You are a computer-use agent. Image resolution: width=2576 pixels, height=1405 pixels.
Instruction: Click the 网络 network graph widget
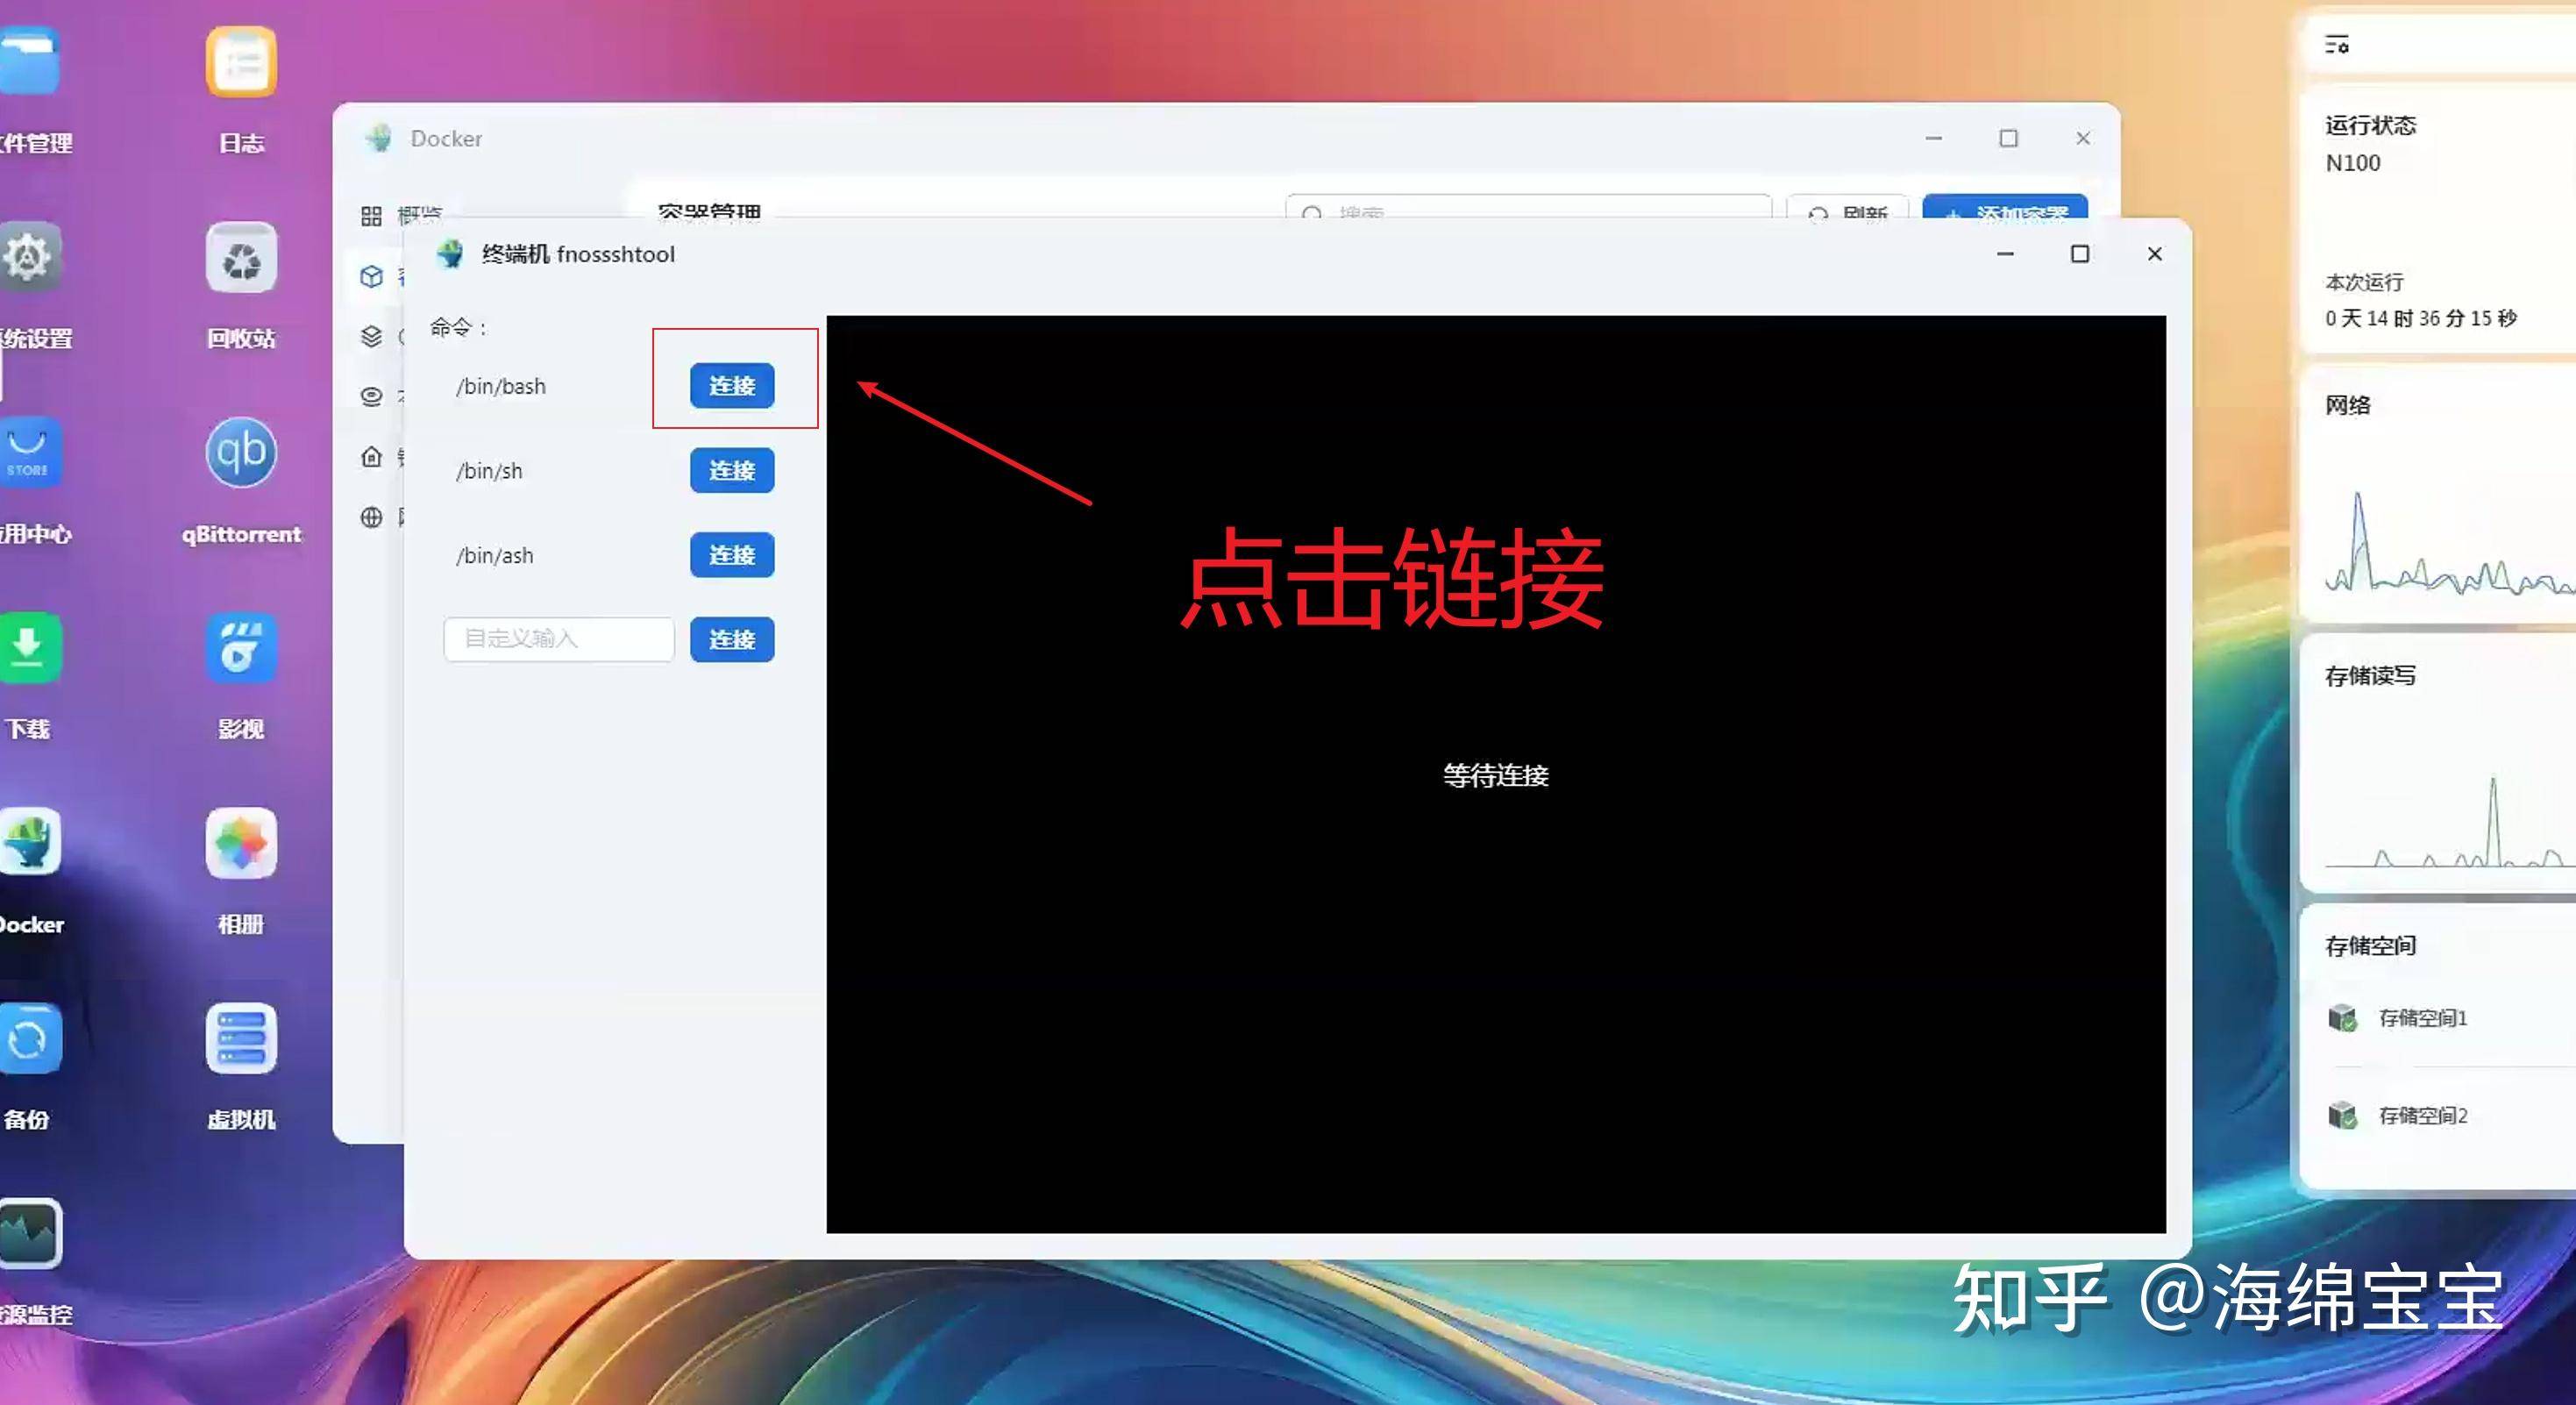(x=2440, y=495)
